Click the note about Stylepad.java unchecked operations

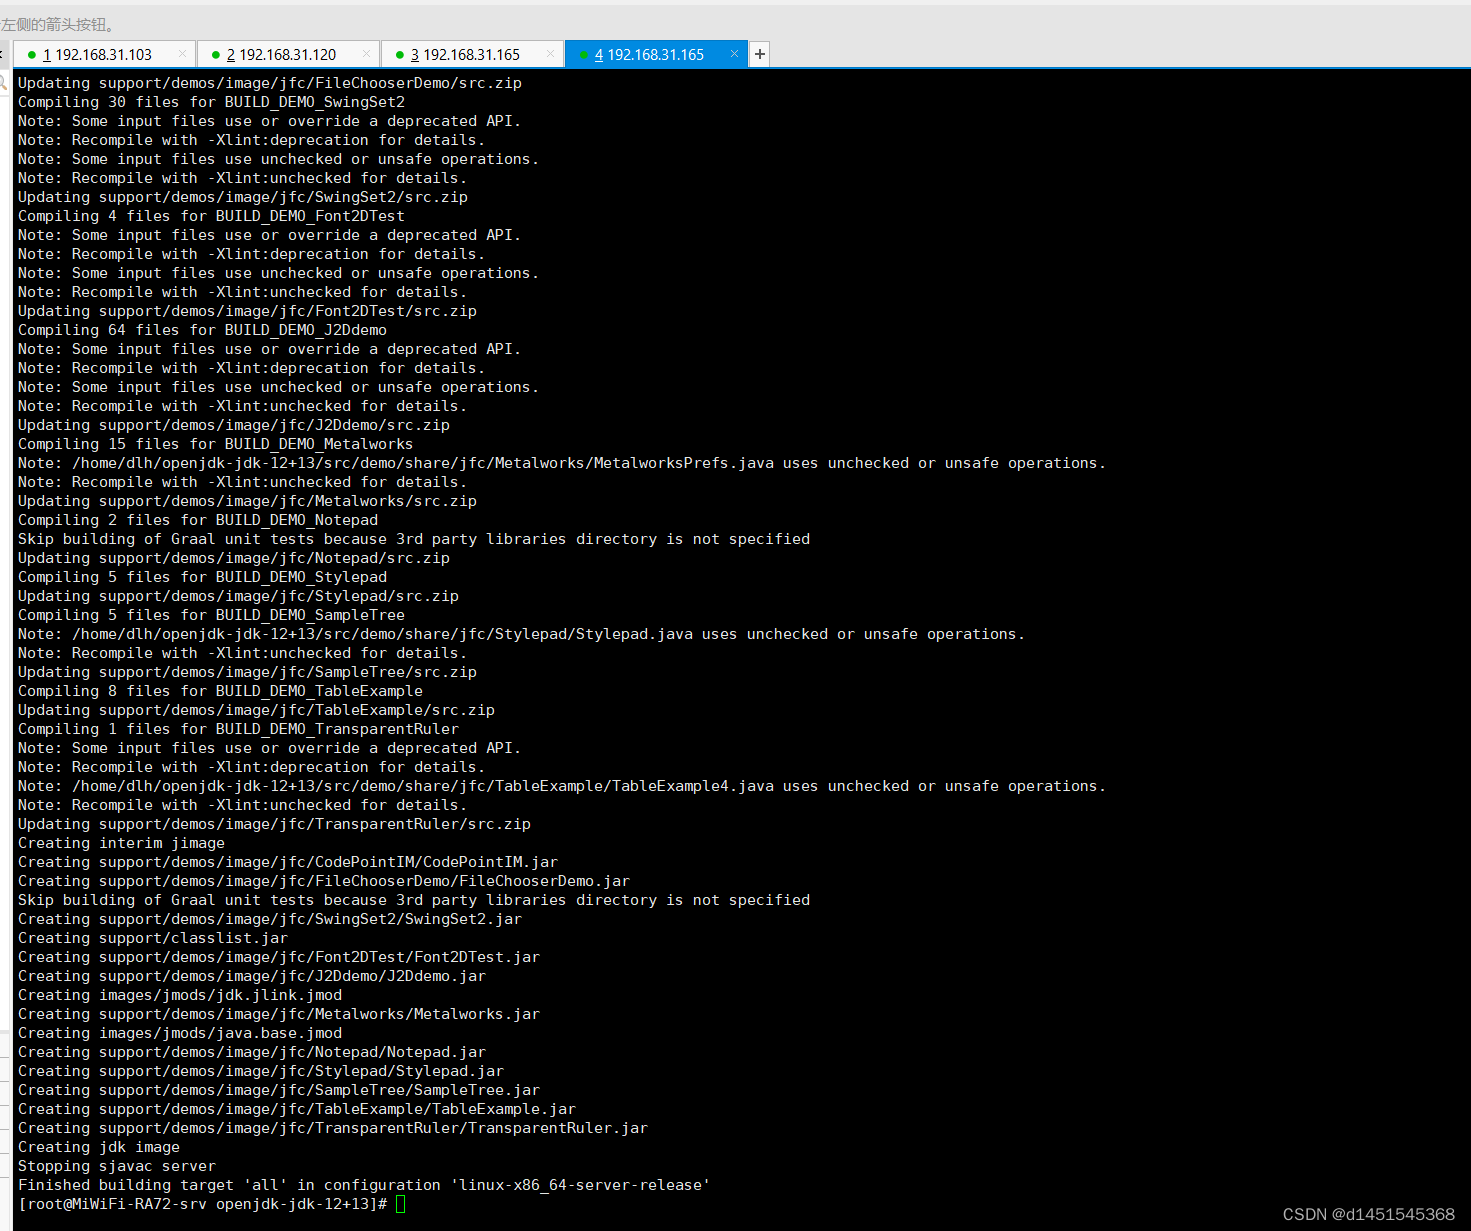point(521,634)
